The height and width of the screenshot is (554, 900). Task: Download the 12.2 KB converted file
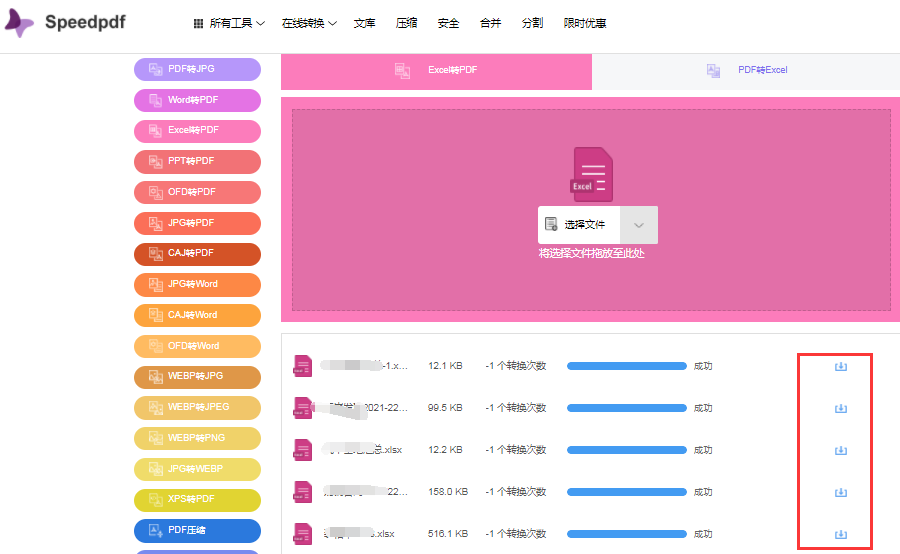coord(840,450)
